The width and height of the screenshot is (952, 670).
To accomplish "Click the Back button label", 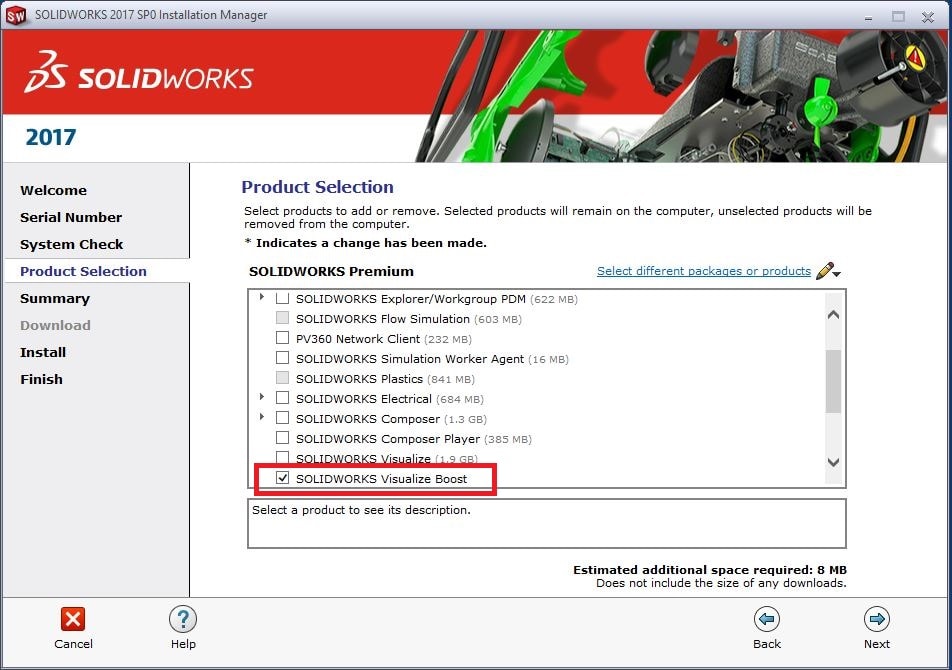I will [x=767, y=644].
